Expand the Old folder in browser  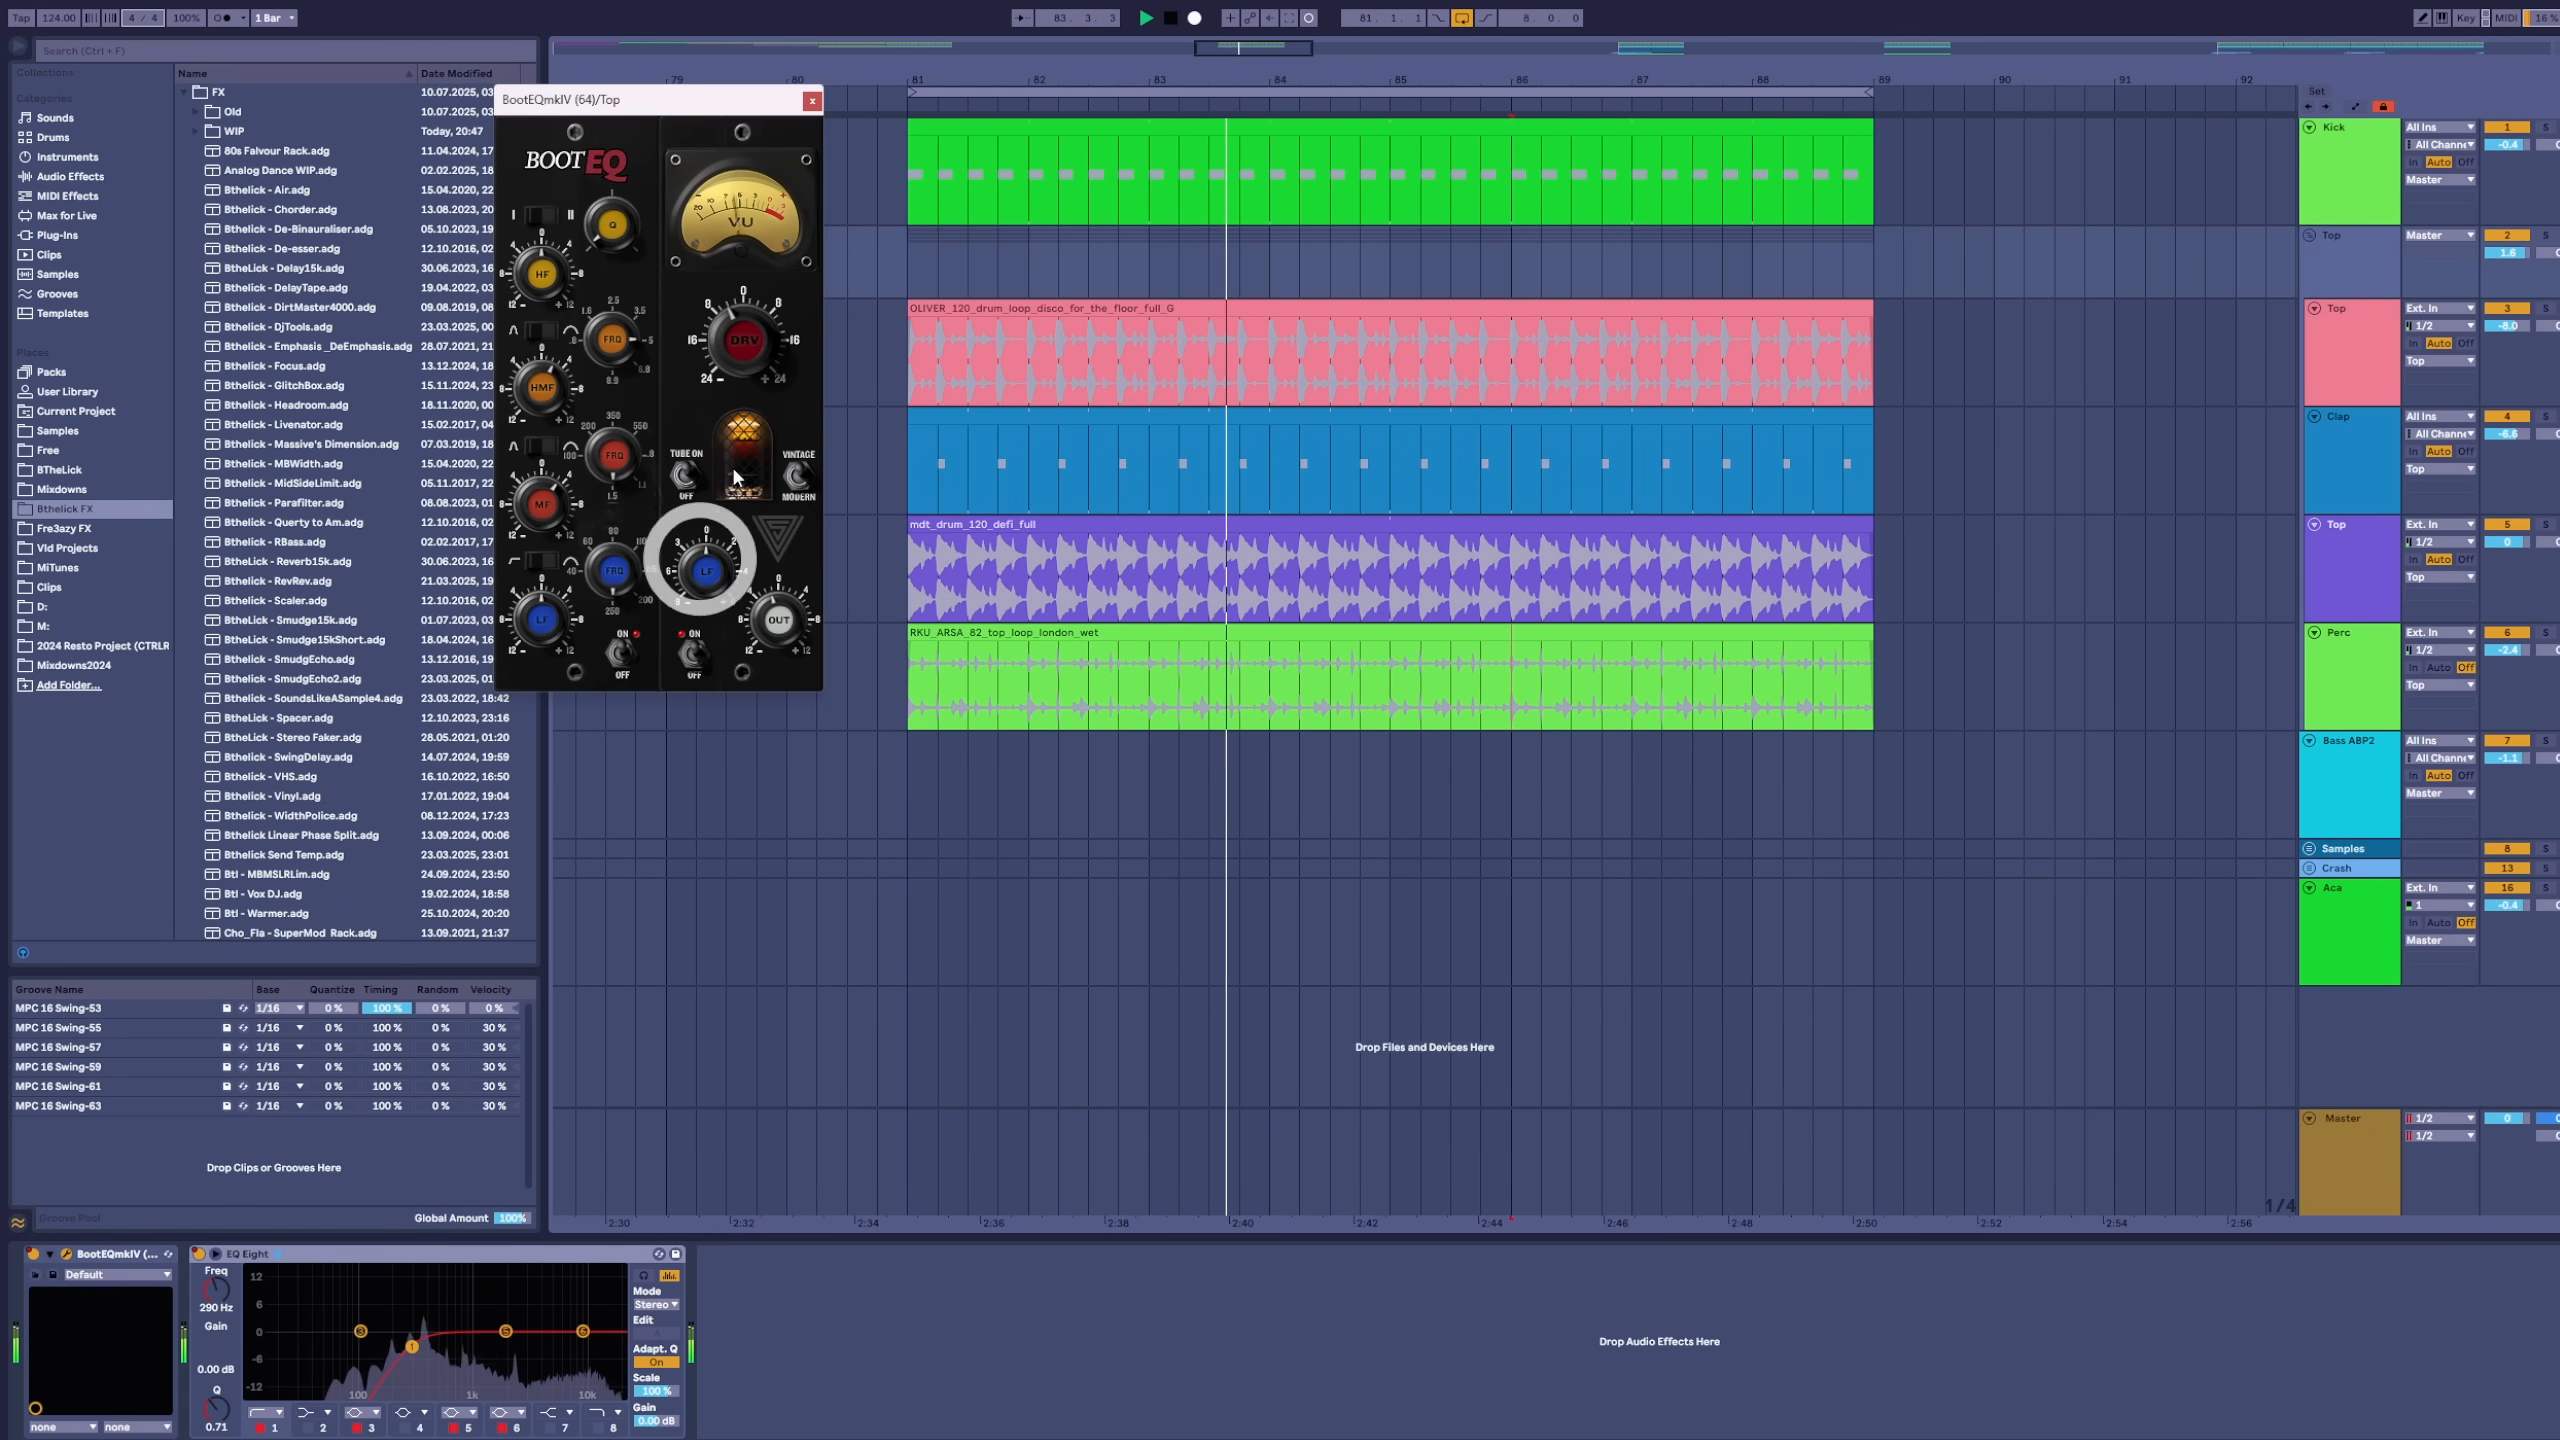[x=195, y=112]
